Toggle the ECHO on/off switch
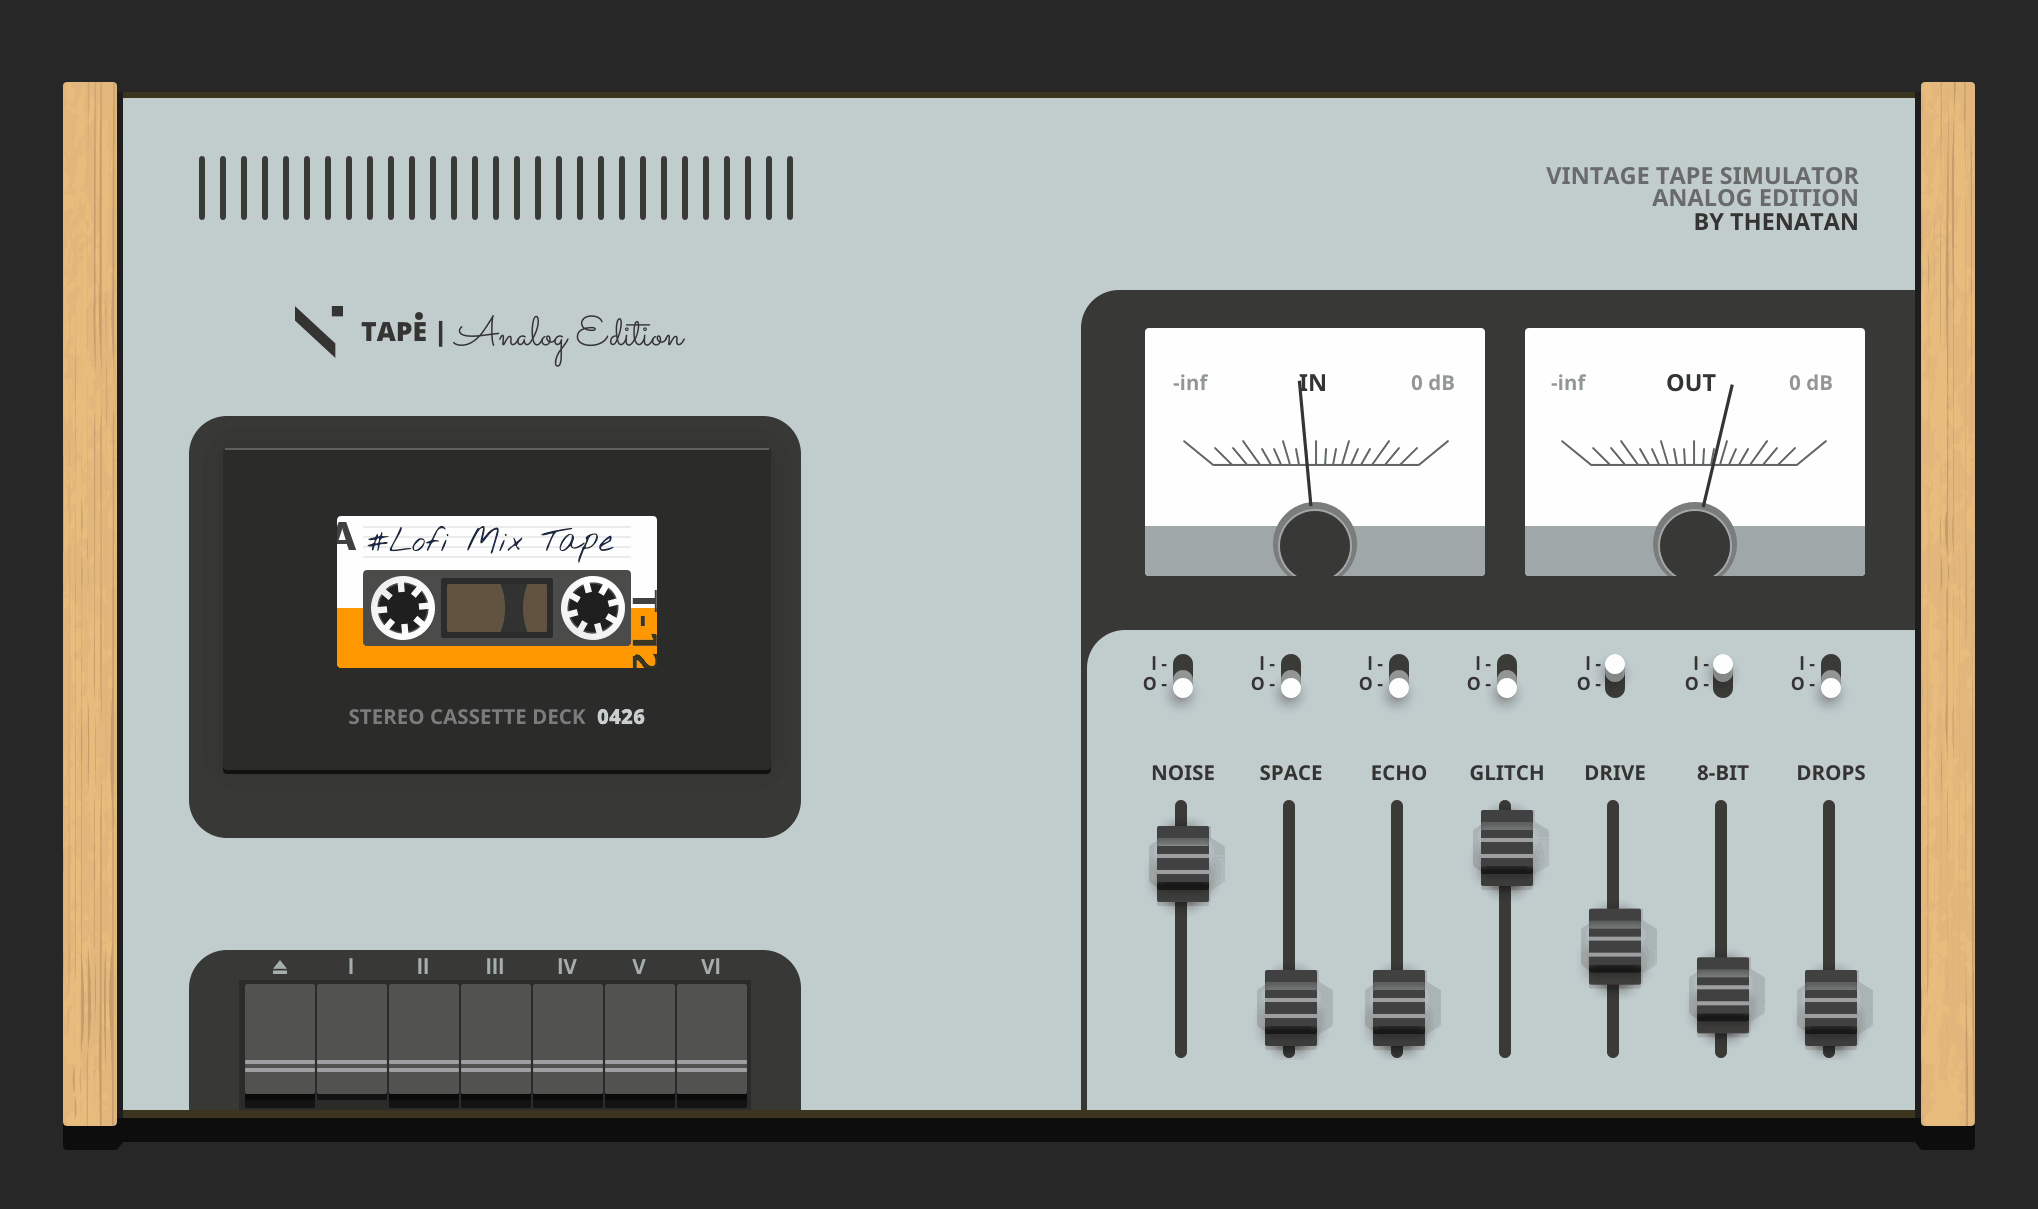The height and width of the screenshot is (1209, 2038). (x=1399, y=676)
